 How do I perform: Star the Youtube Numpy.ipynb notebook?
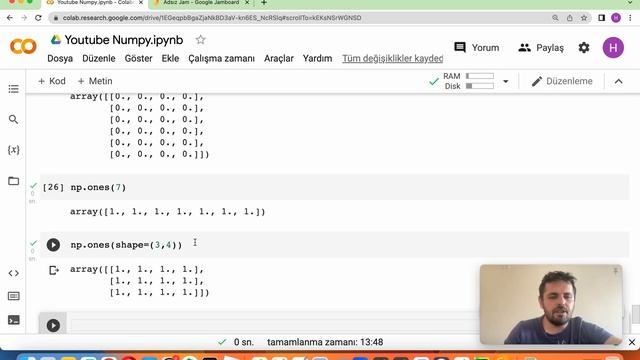pos(200,40)
